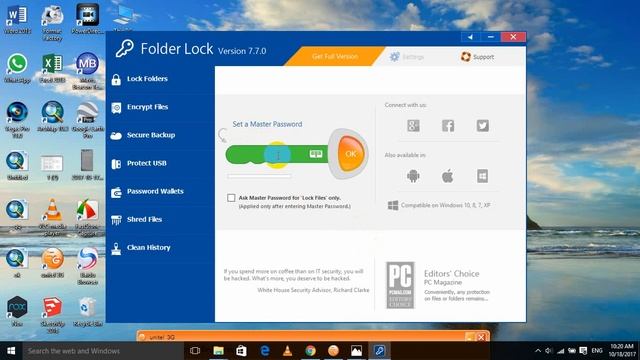
Task: Click the Google Plus icon
Action: [413, 125]
